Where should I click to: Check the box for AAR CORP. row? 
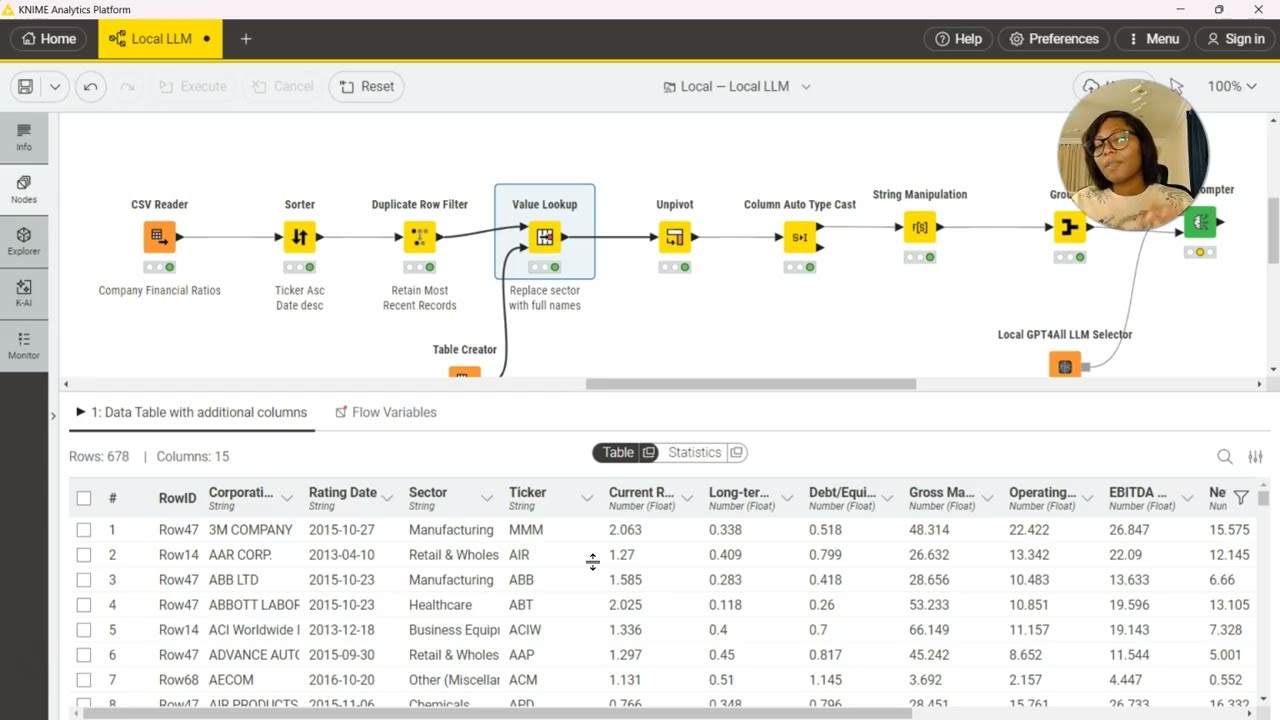click(84, 555)
